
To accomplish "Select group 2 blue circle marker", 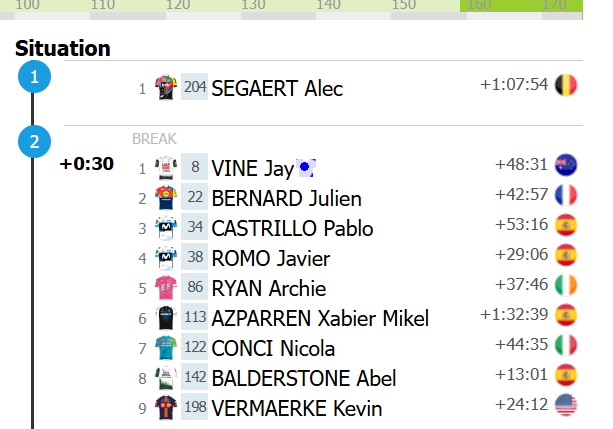I will click(x=34, y=142).
